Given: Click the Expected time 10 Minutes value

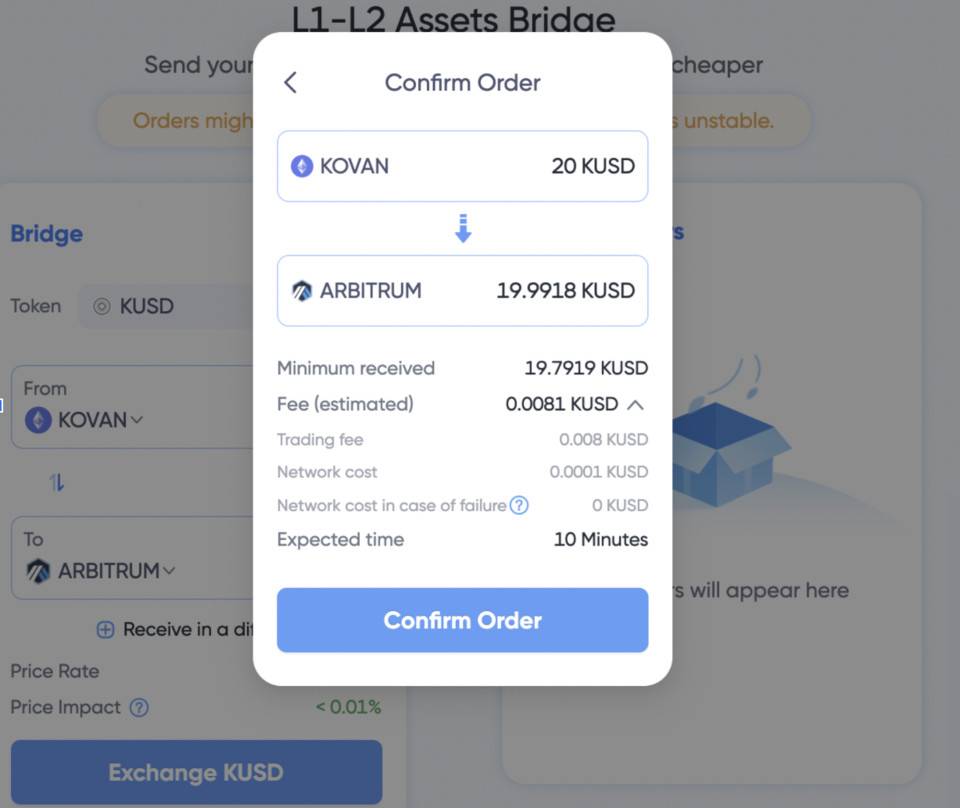Looking at the screenshot, I should coord(600,540).
